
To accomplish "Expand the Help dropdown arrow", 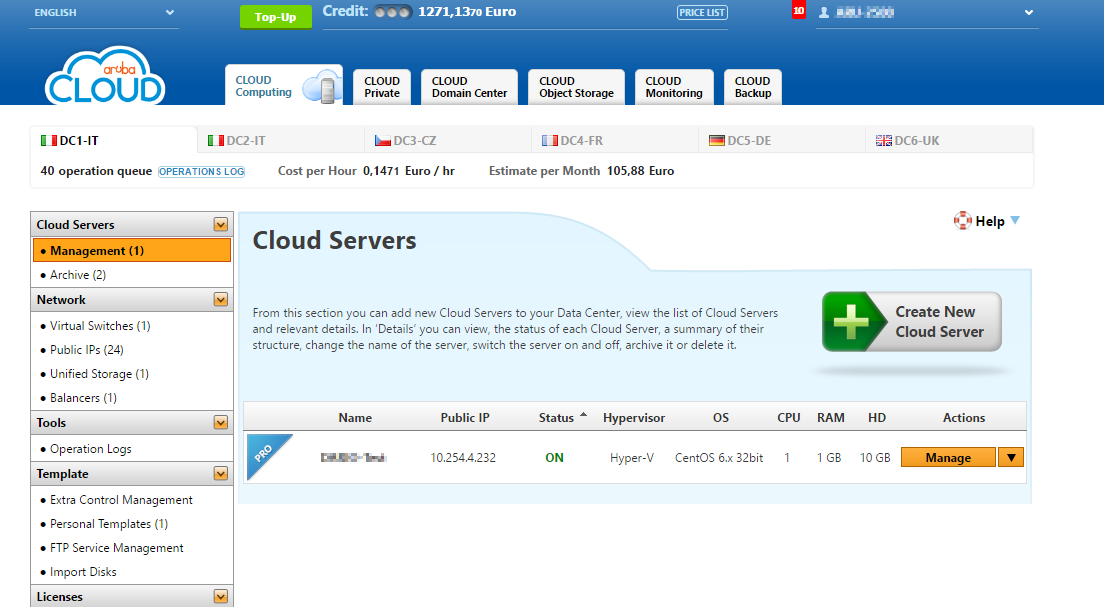I will tap(1015, 220).
